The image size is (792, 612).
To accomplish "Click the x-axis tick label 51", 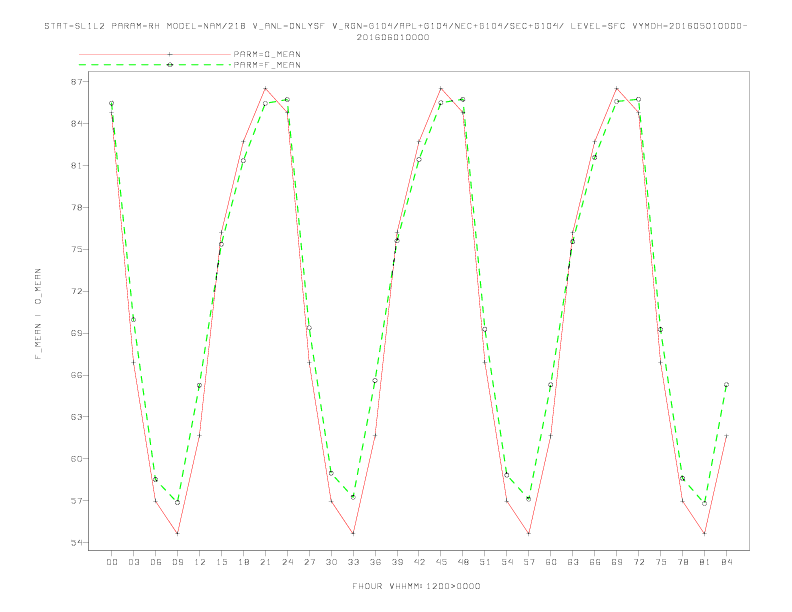I will pos(485,562).
